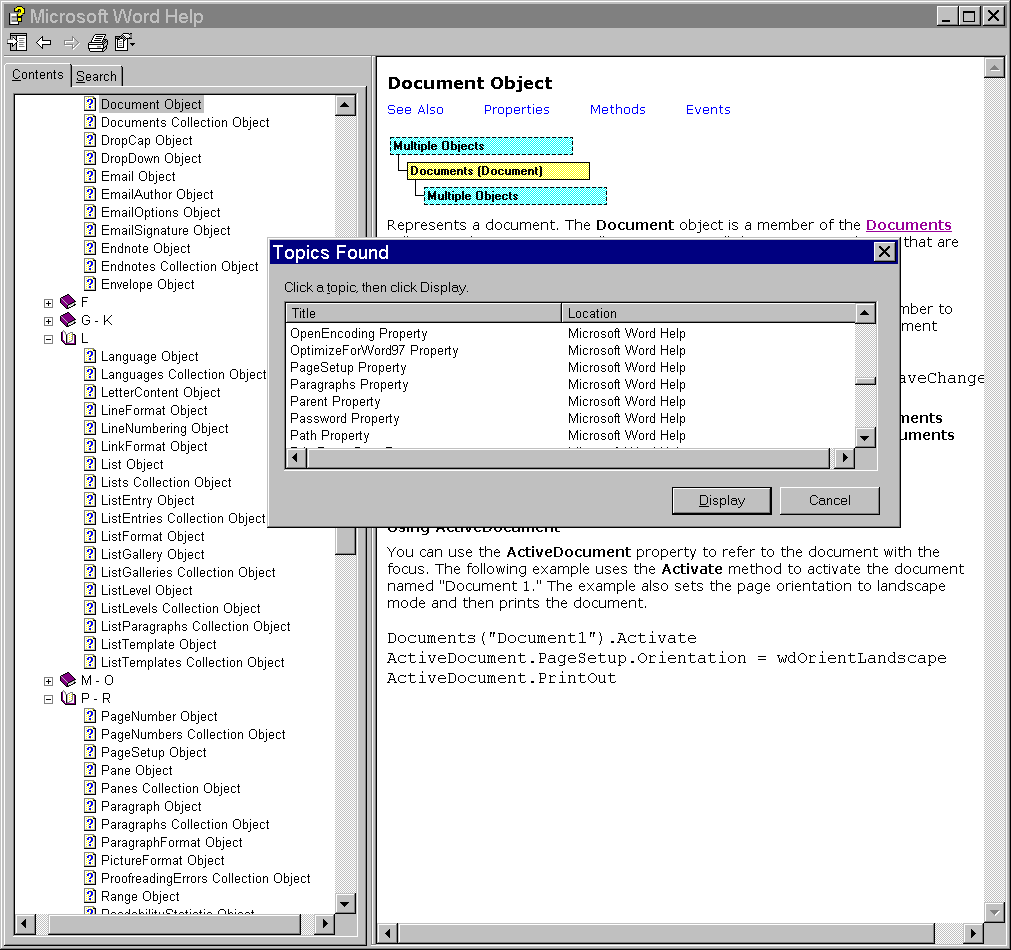This screenshot has width=1011, height=950.
Task: Expand the F section plus box
Action: (48, 302)
